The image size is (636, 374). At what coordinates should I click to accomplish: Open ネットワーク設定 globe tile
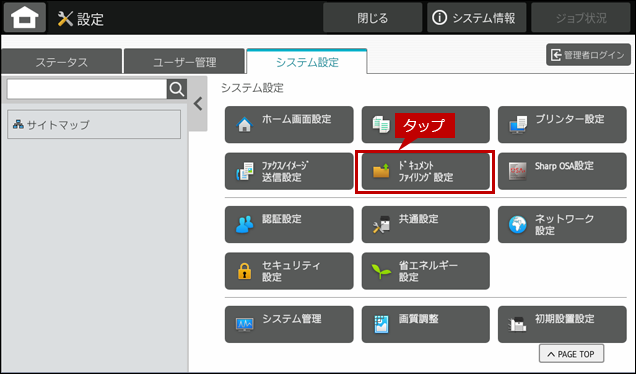[x=562, y=224]
